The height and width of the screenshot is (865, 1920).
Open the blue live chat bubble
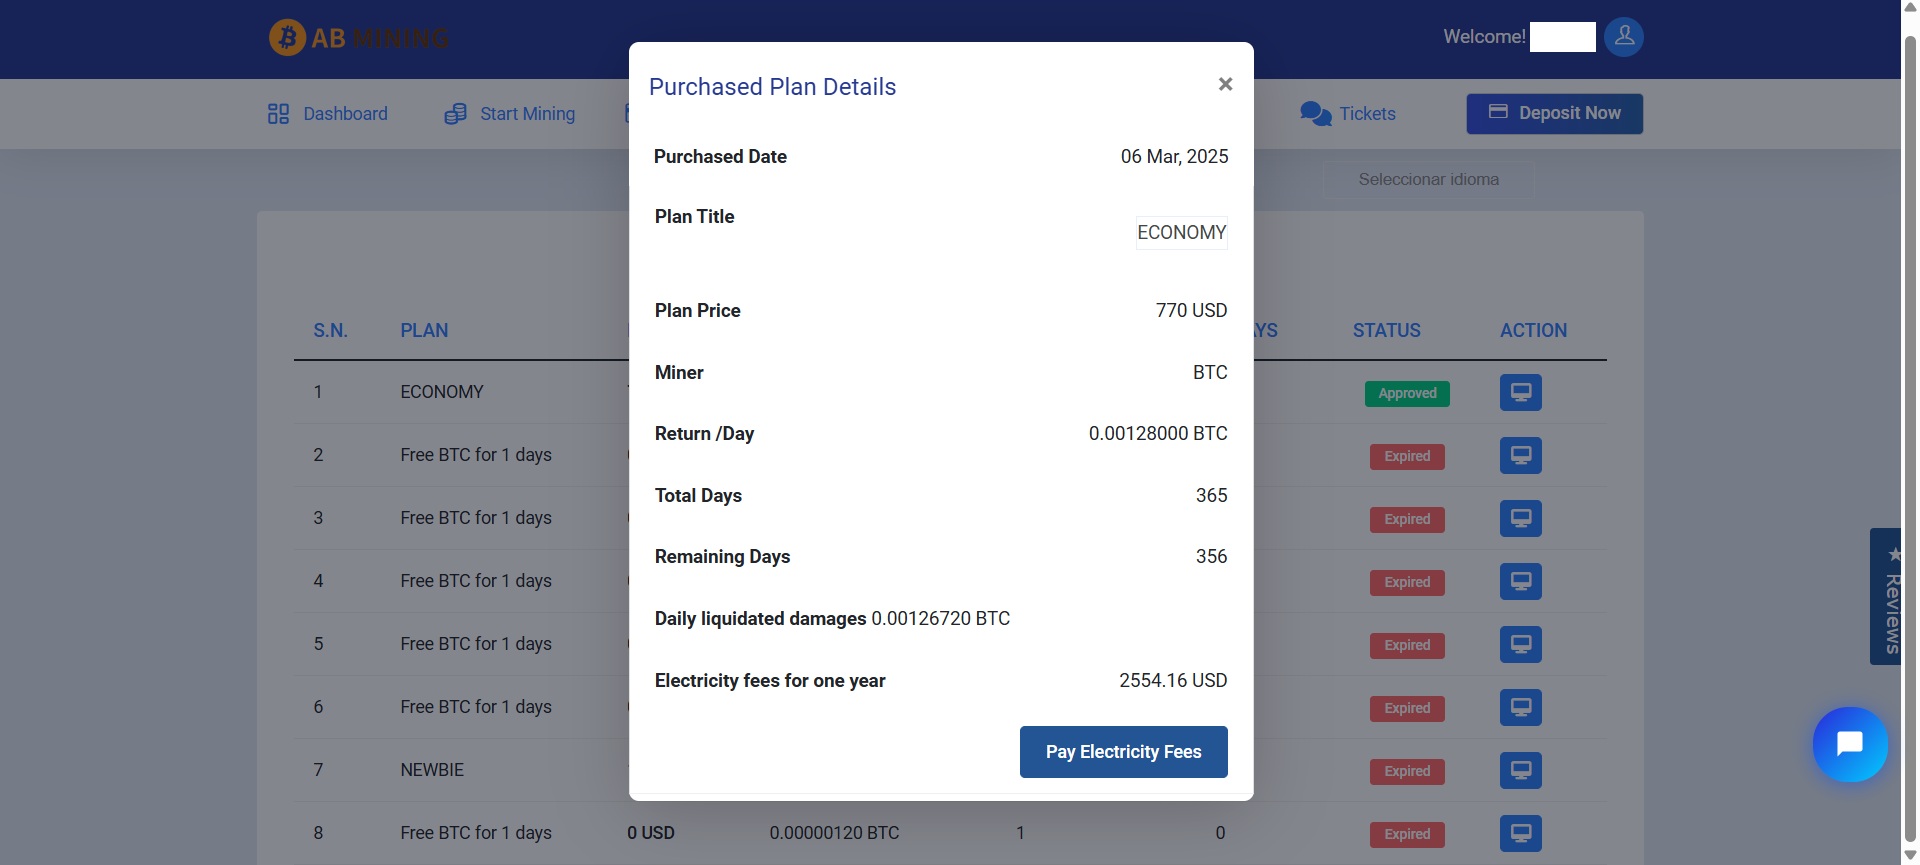(1849, 744)
